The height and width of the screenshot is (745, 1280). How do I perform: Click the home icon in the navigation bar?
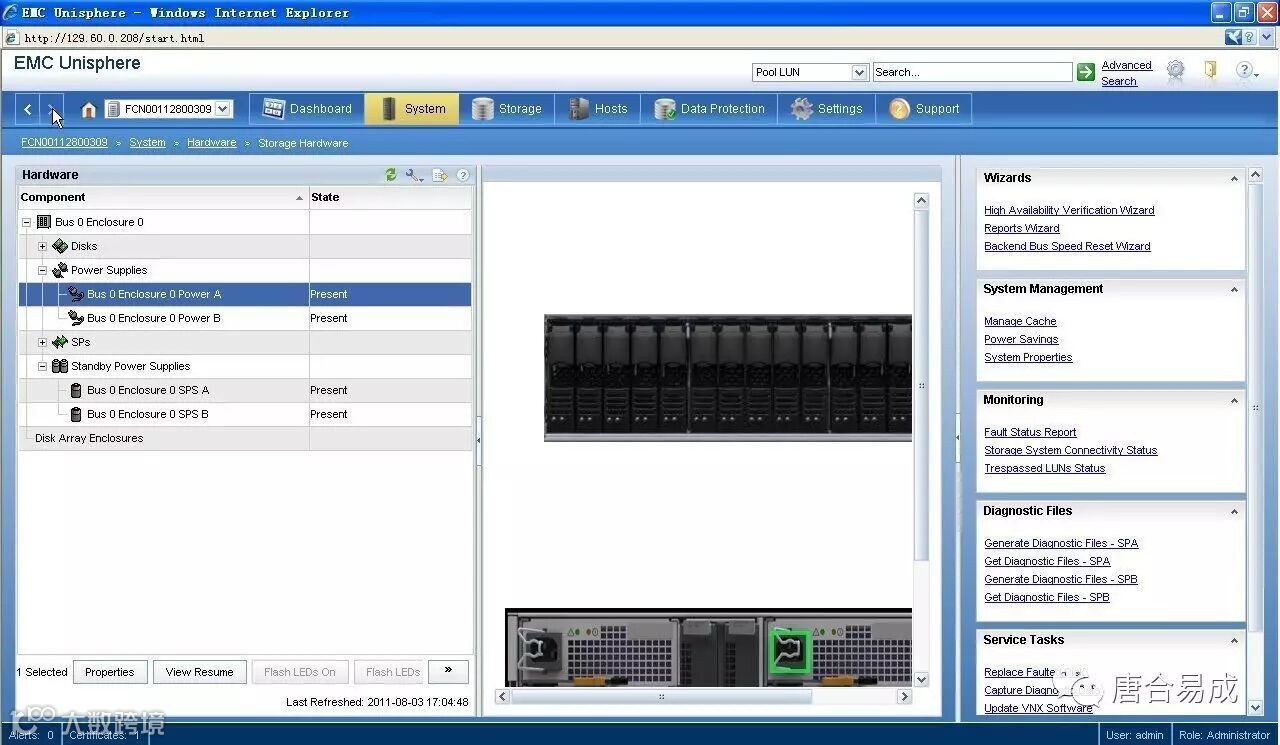coord(88,110)
